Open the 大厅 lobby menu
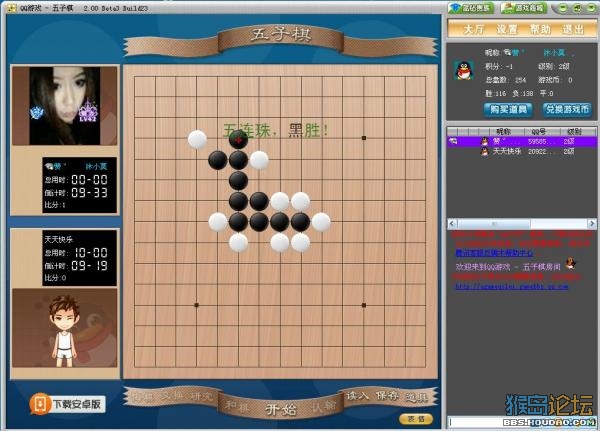The image size is (600, 431). pos(474,29)
